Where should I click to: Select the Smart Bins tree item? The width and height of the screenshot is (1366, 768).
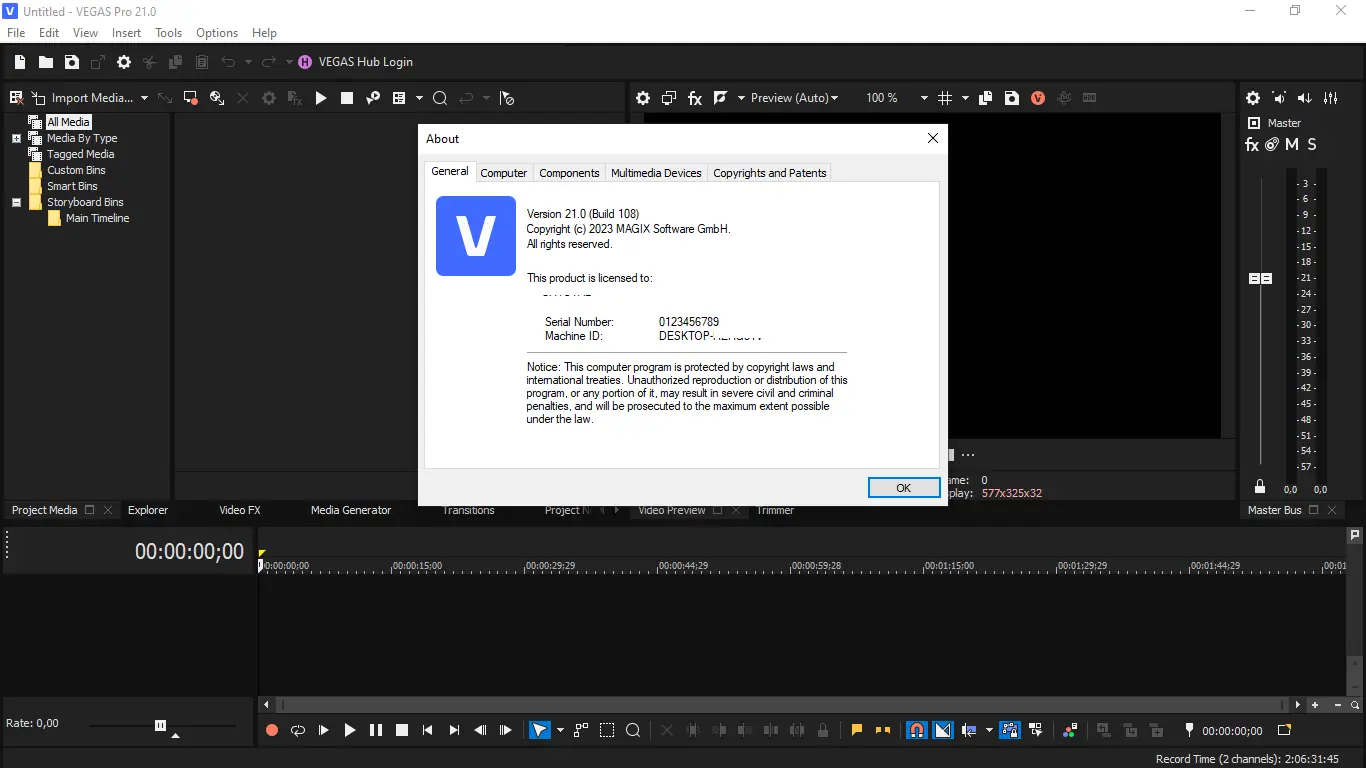[x=72, y=186]
